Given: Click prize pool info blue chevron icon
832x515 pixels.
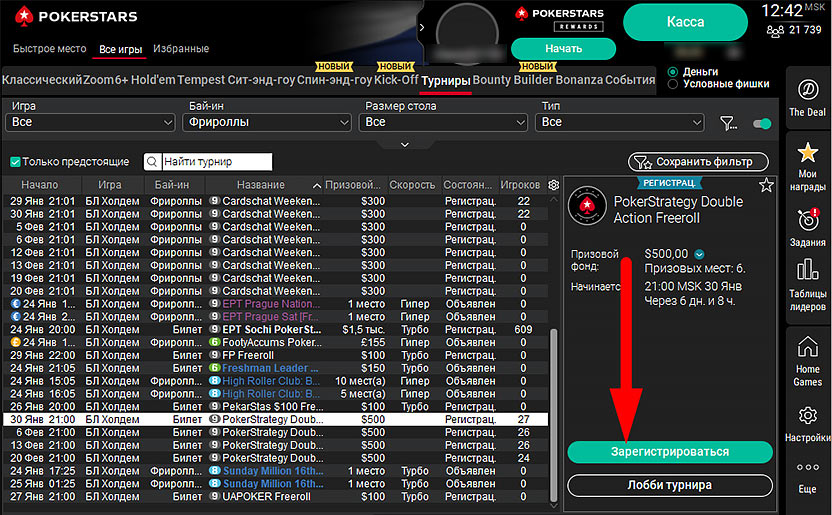Looking at the screenshot, I should [x=699, y=254].
